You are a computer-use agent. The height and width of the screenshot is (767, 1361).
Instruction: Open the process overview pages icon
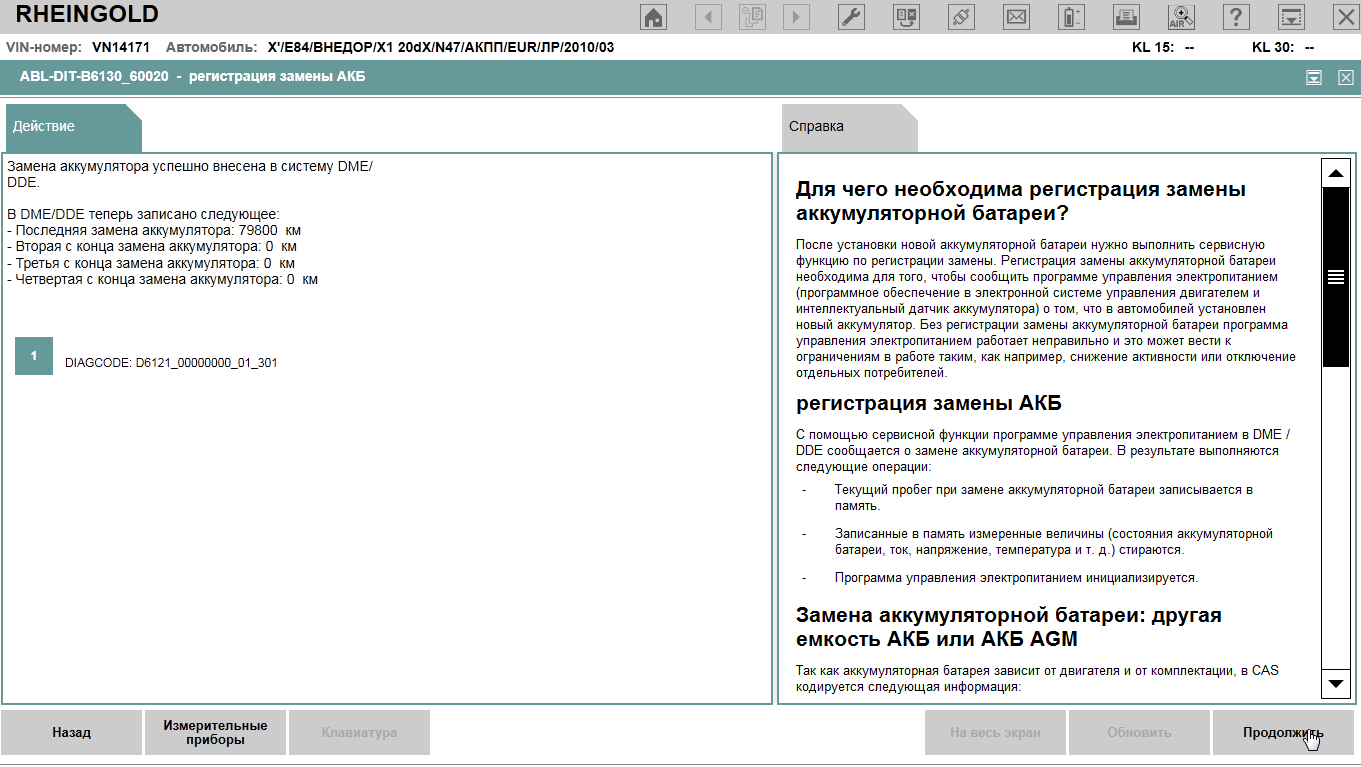point(752,17)
